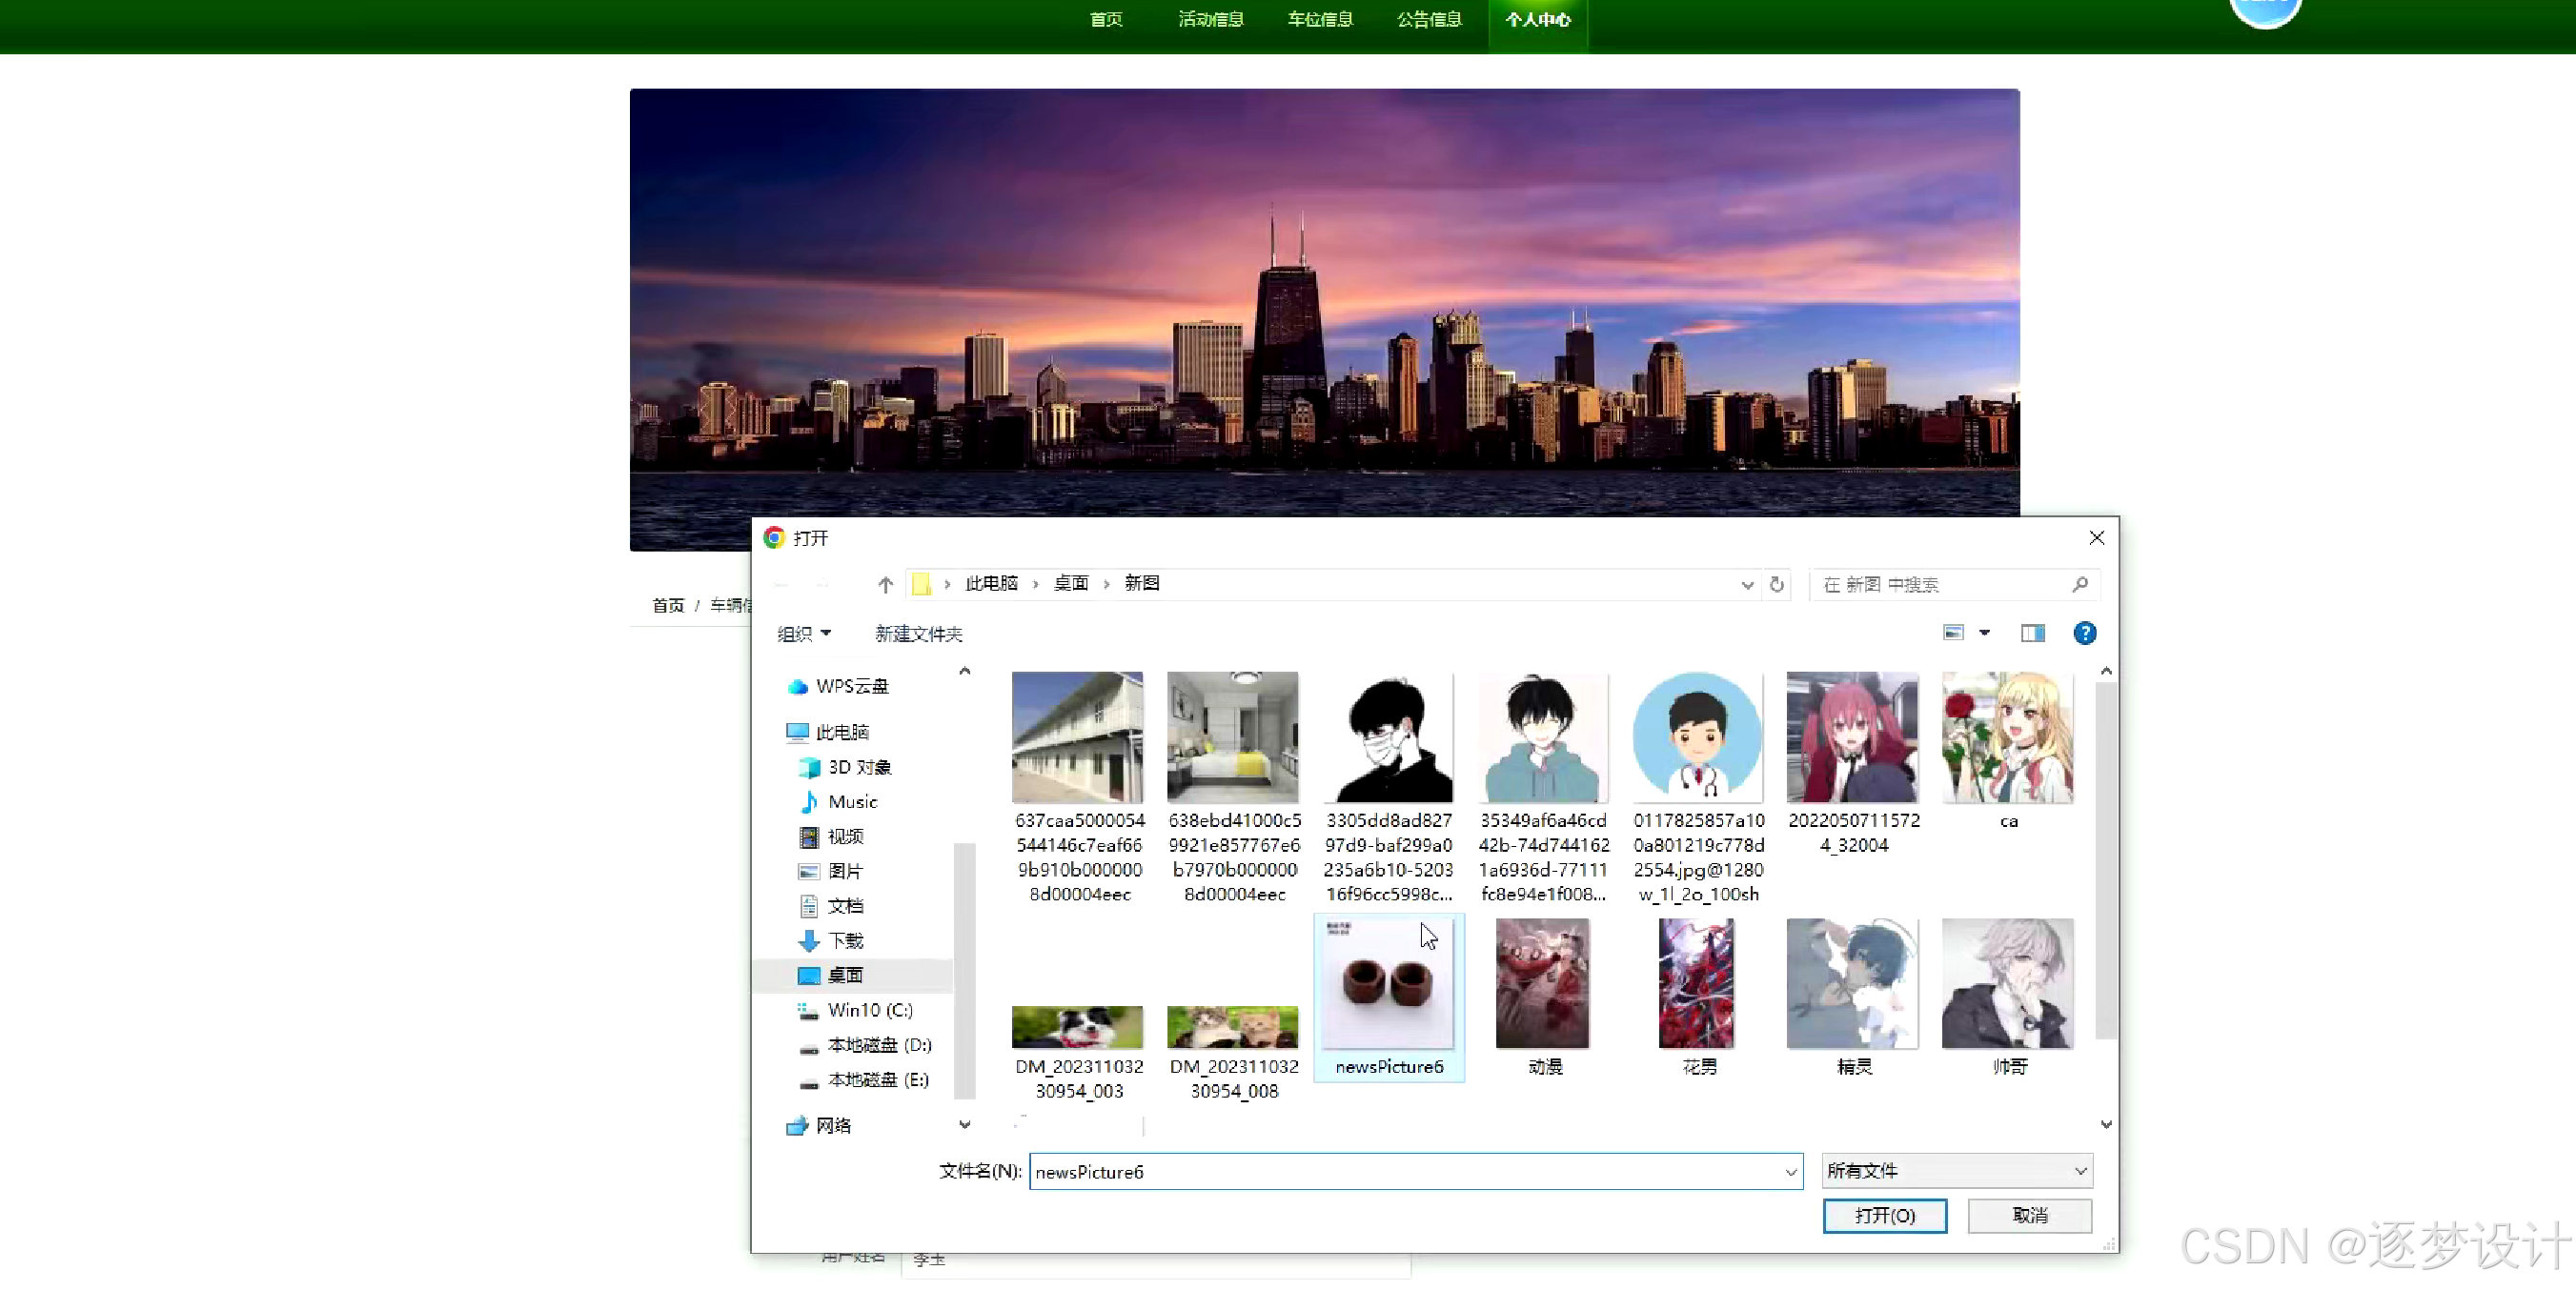Screen dimensions: 2576x1290
Task: Refresh the folder with the reload icon
Action: pos(1776,584)
